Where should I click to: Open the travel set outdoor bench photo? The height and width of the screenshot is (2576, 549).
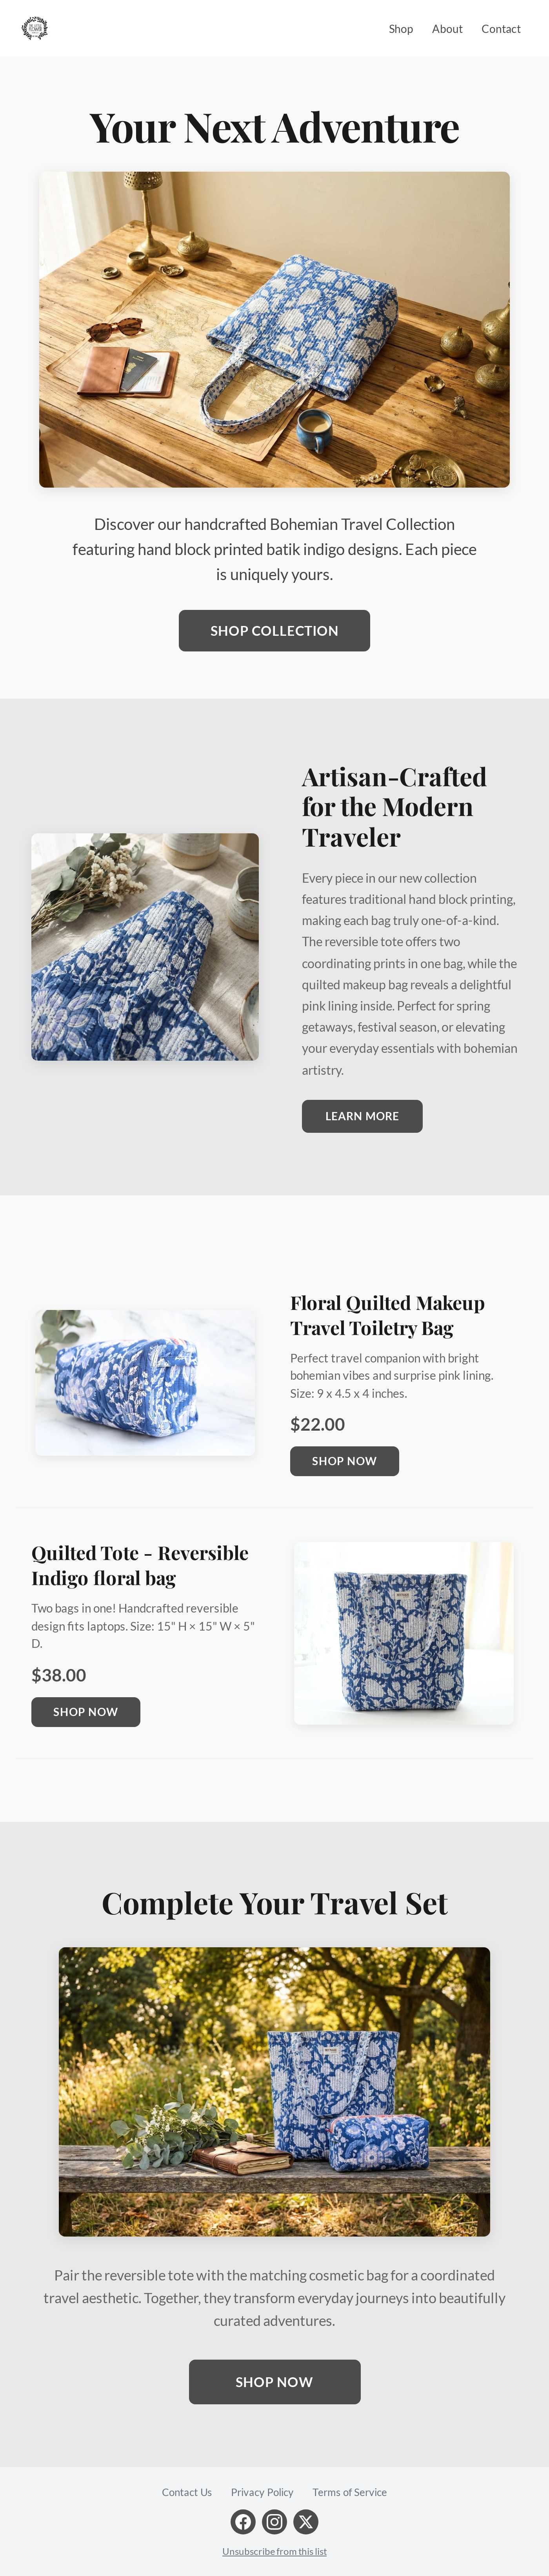pyautogui.click(x=274, y=2091)
